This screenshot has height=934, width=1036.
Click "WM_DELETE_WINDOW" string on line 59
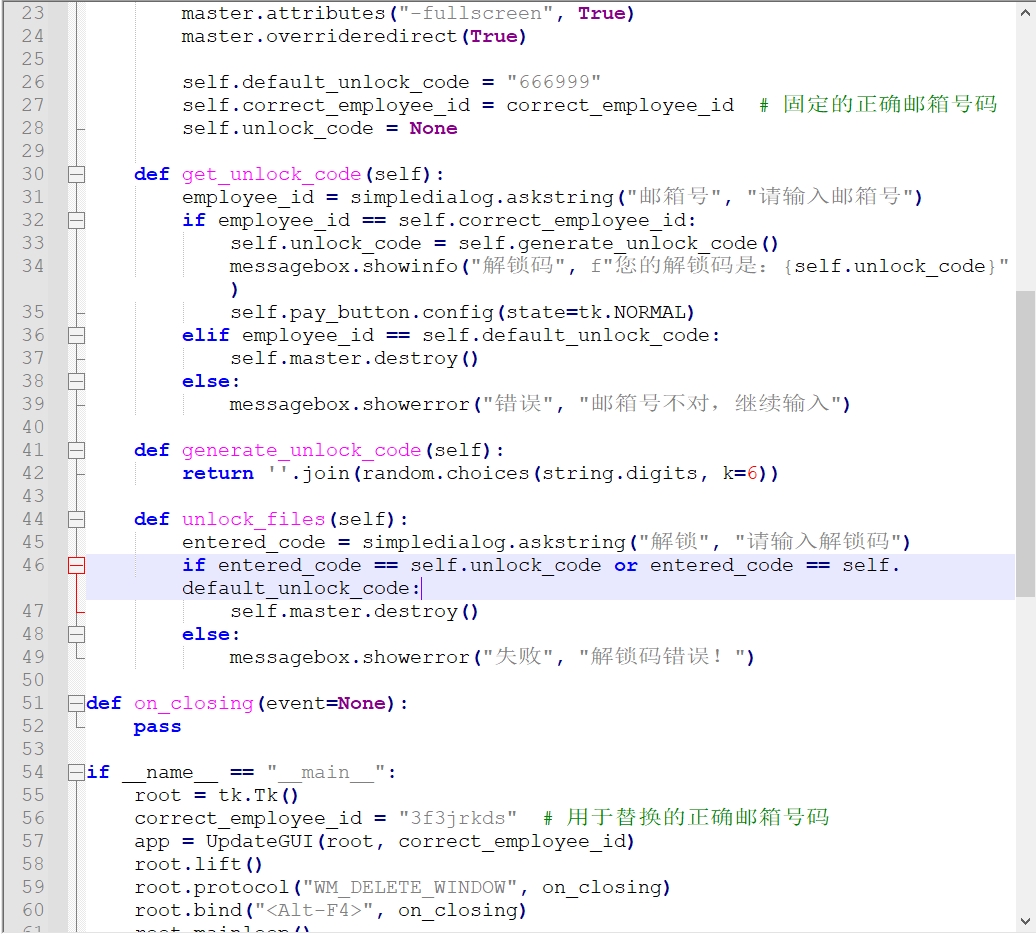[x=409, y=887]
